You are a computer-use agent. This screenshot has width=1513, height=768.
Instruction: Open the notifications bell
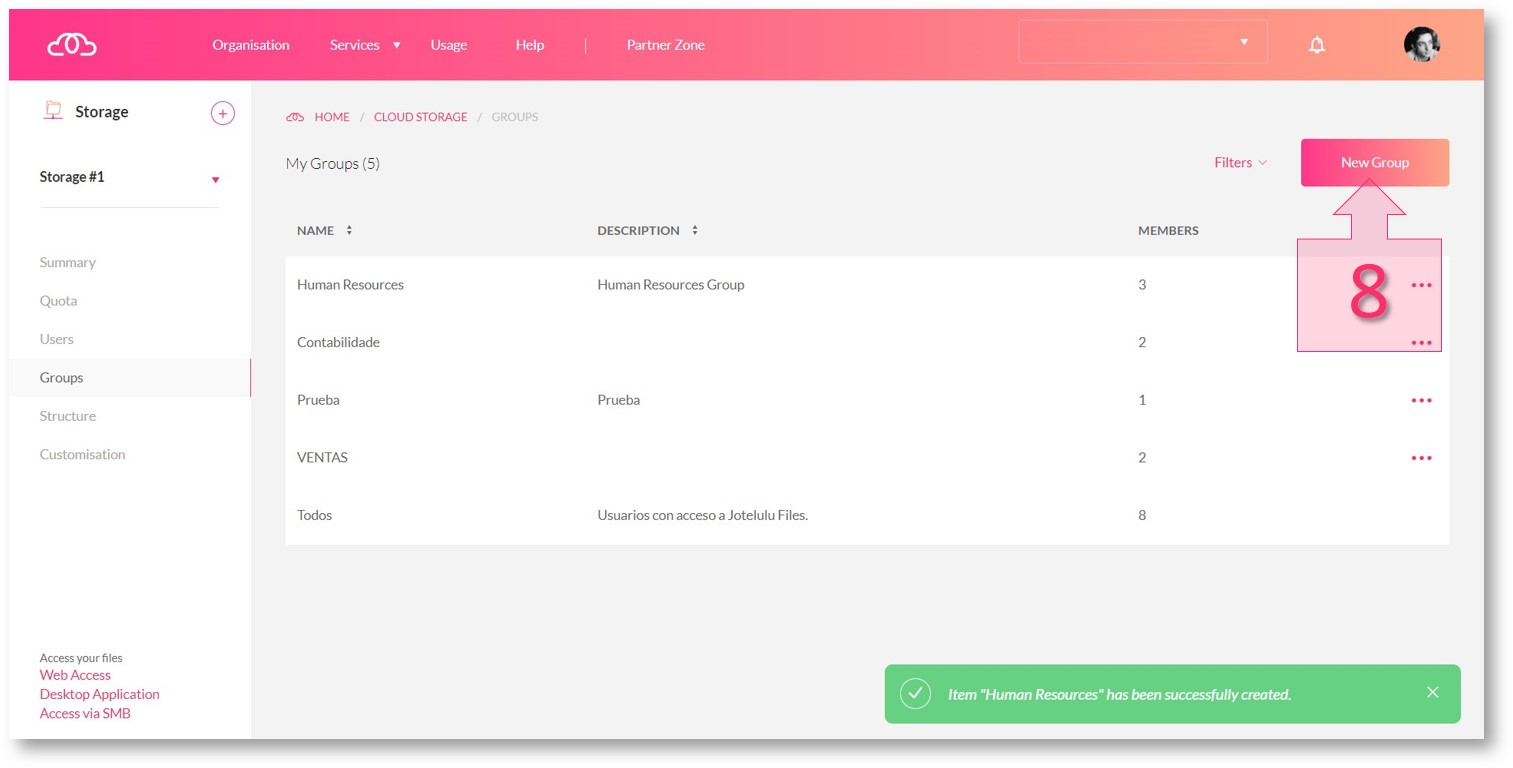tap(1317, 45)
